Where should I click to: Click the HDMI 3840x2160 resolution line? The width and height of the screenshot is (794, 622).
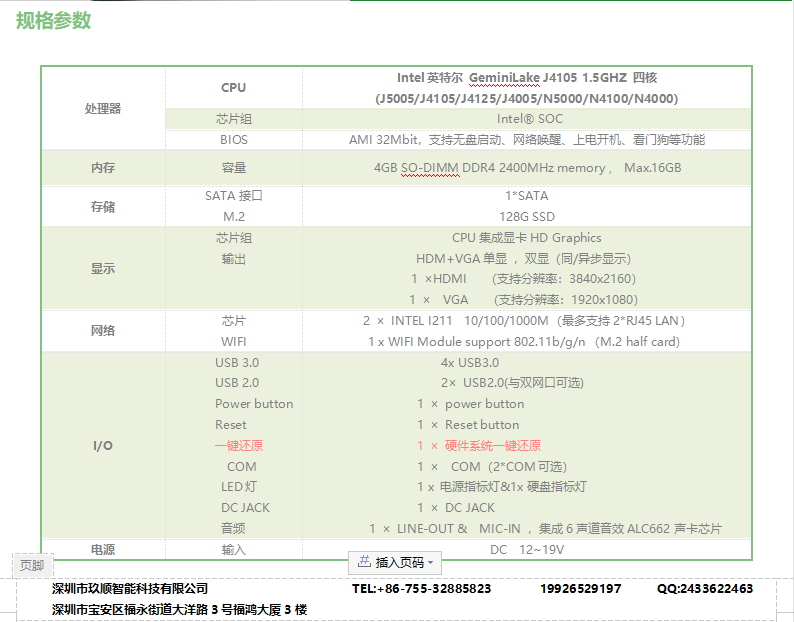pyautogui.click(x=523, y=279)
